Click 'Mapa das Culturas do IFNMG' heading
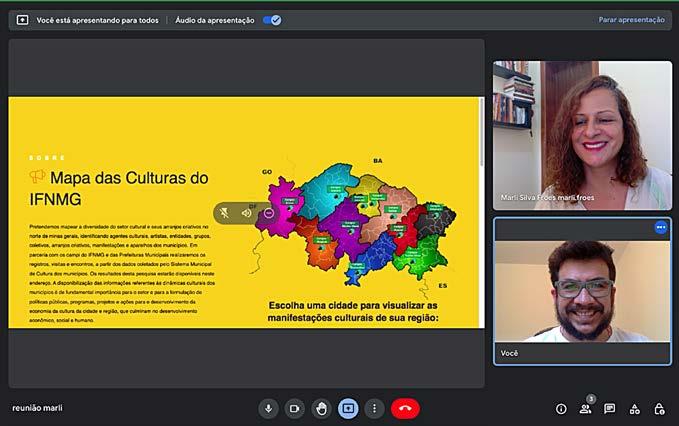Image resolution: width=679 pixels, height=426 pixels. pyautogui.click(x=119, y=188)
